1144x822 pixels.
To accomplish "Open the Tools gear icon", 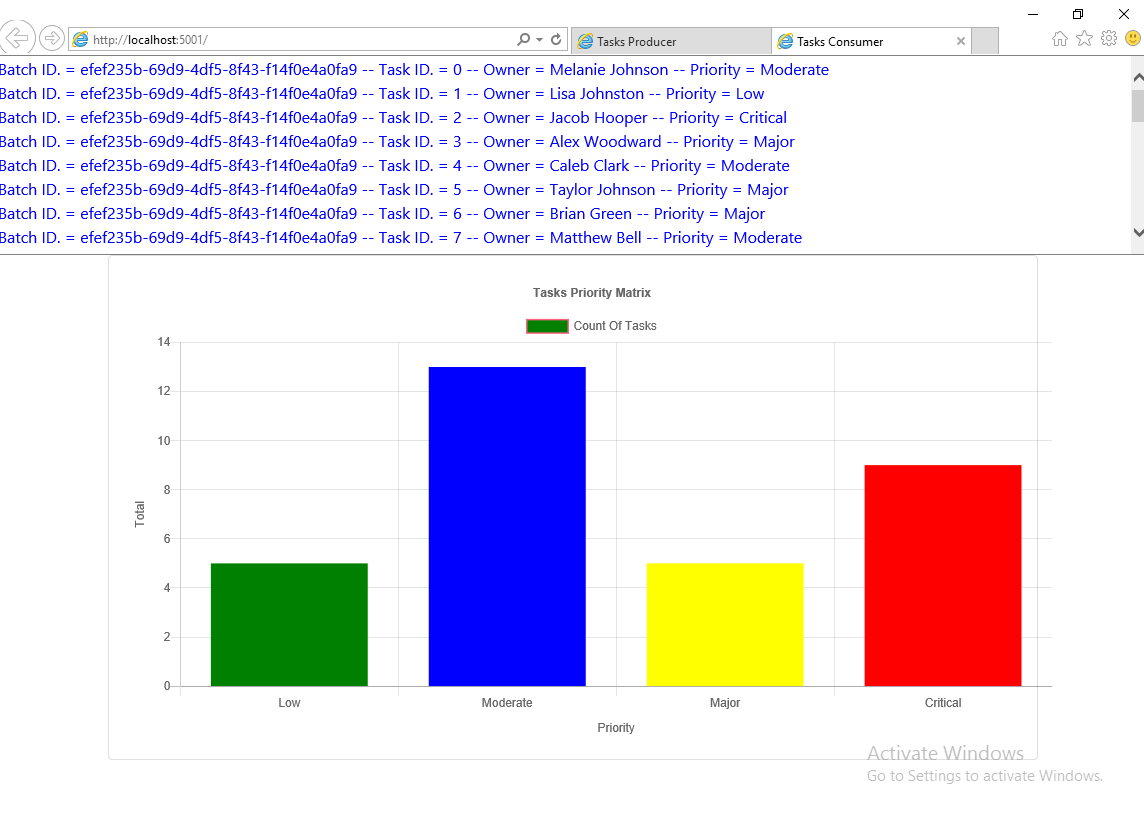I will click(1109, 39).
